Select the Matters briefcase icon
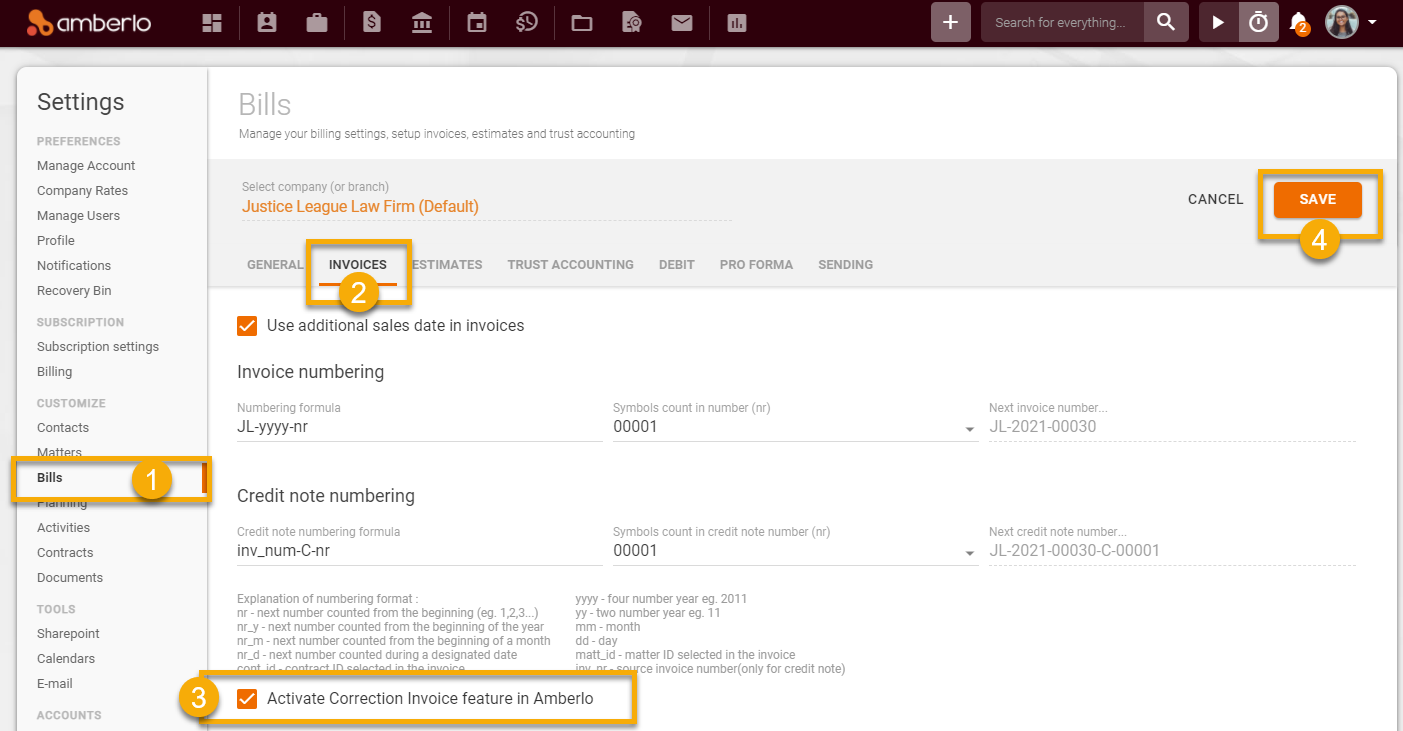Image resolution: width=1403 pixels, height=731 pixels. click(317, 22)
